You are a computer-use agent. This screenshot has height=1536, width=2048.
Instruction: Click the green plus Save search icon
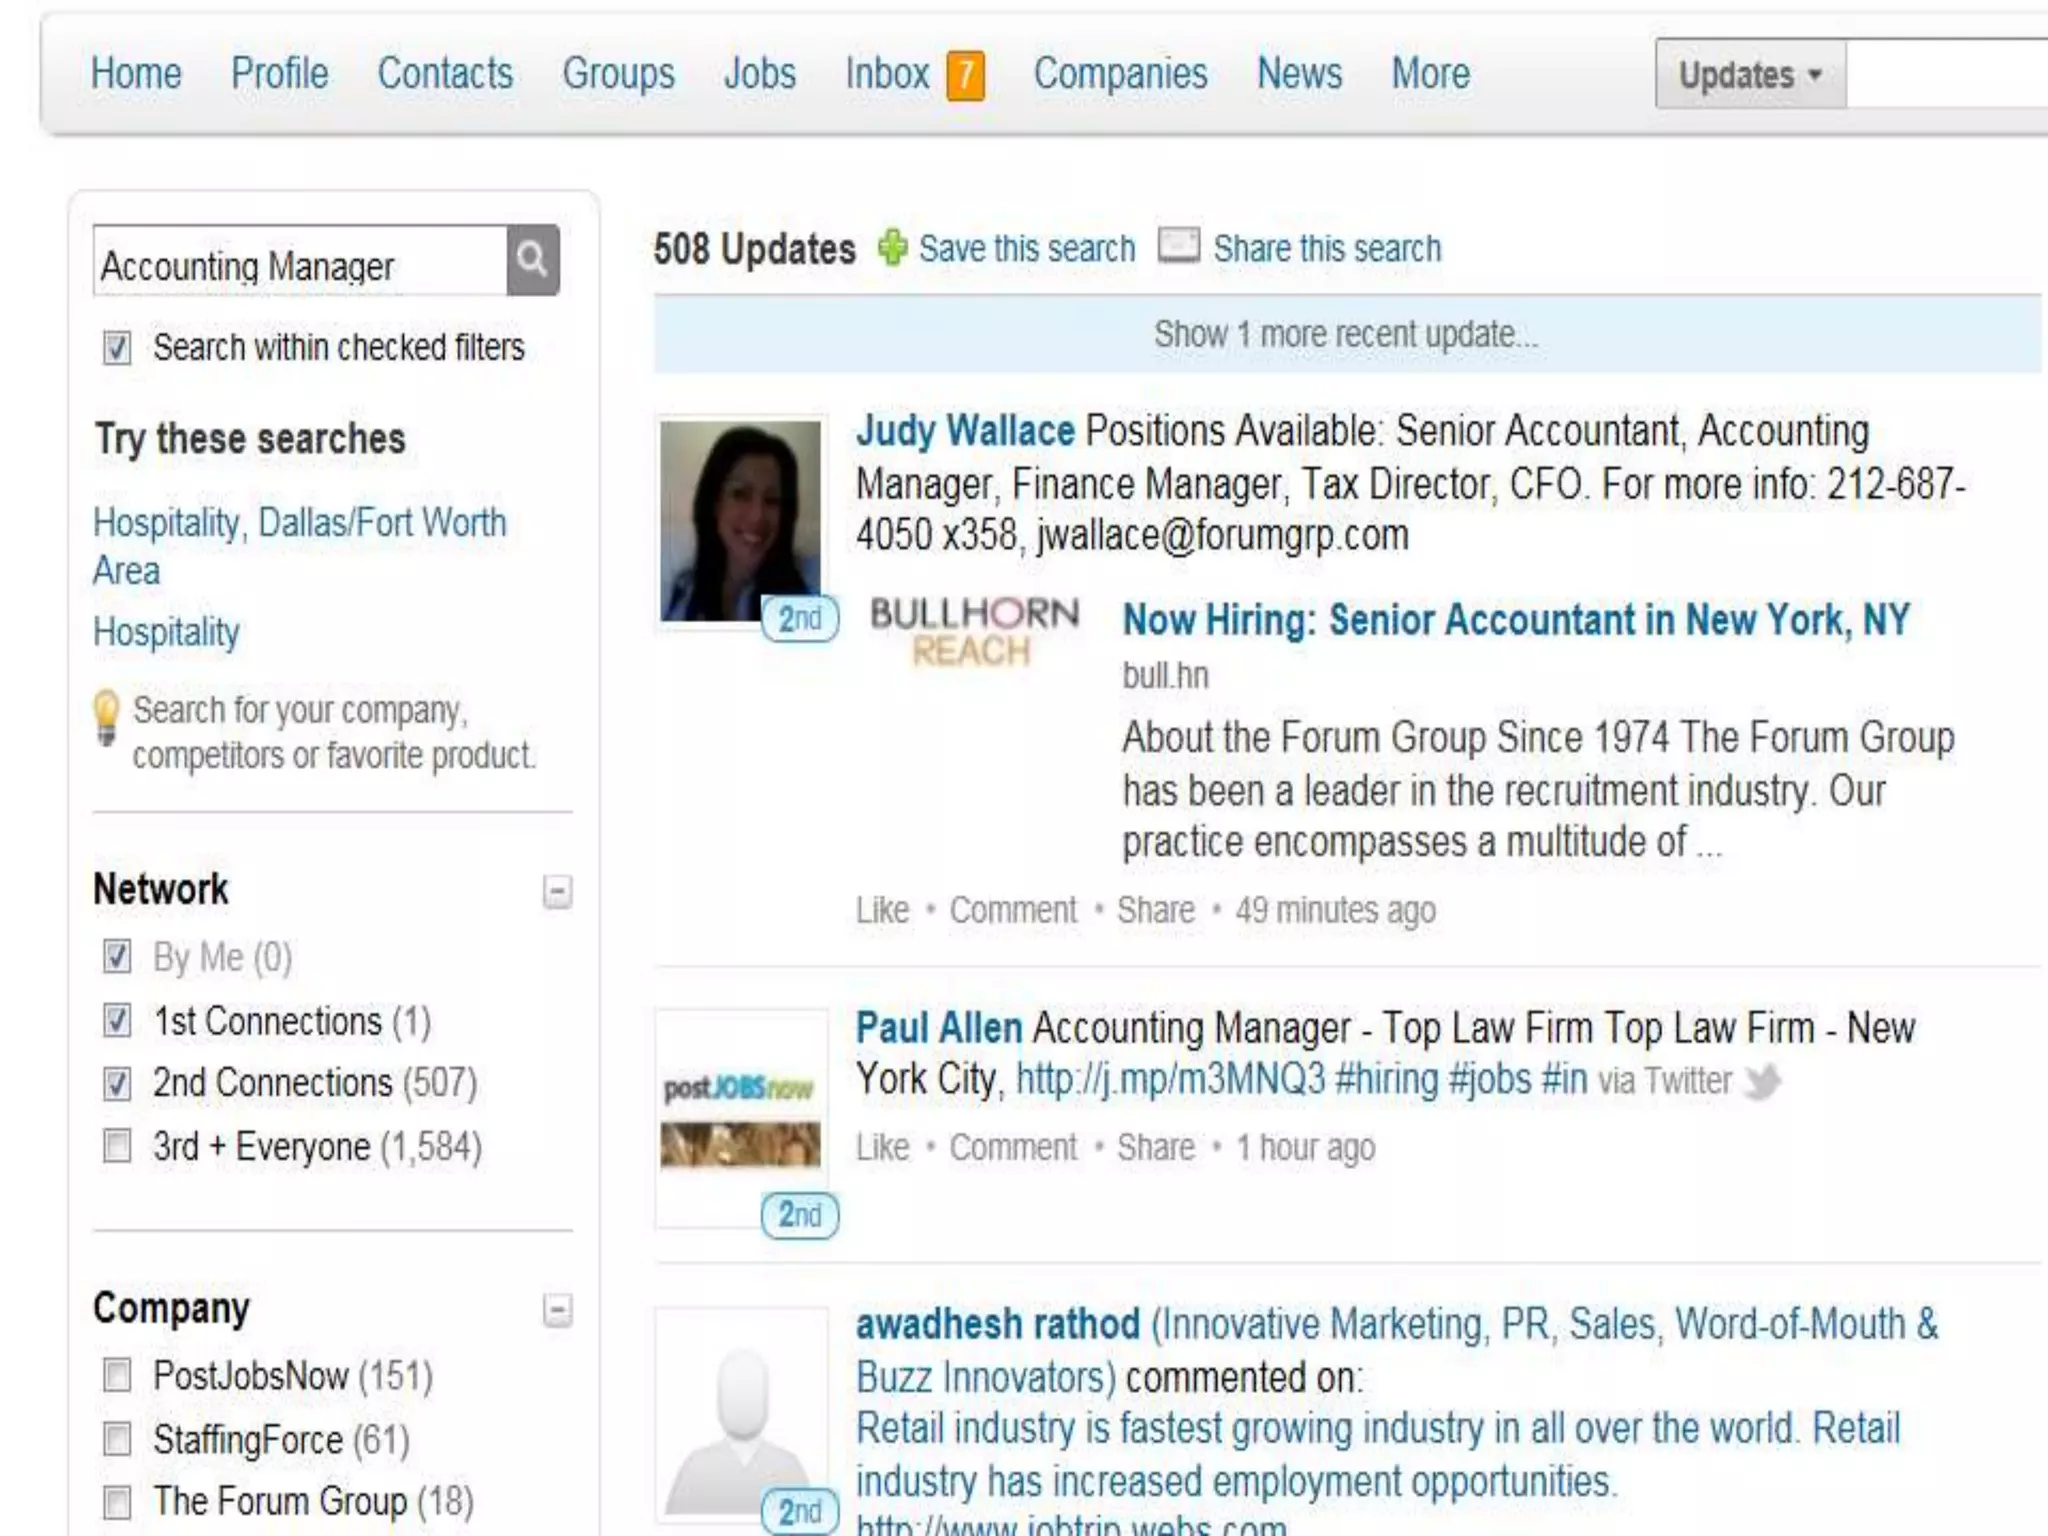coord(892,247)
